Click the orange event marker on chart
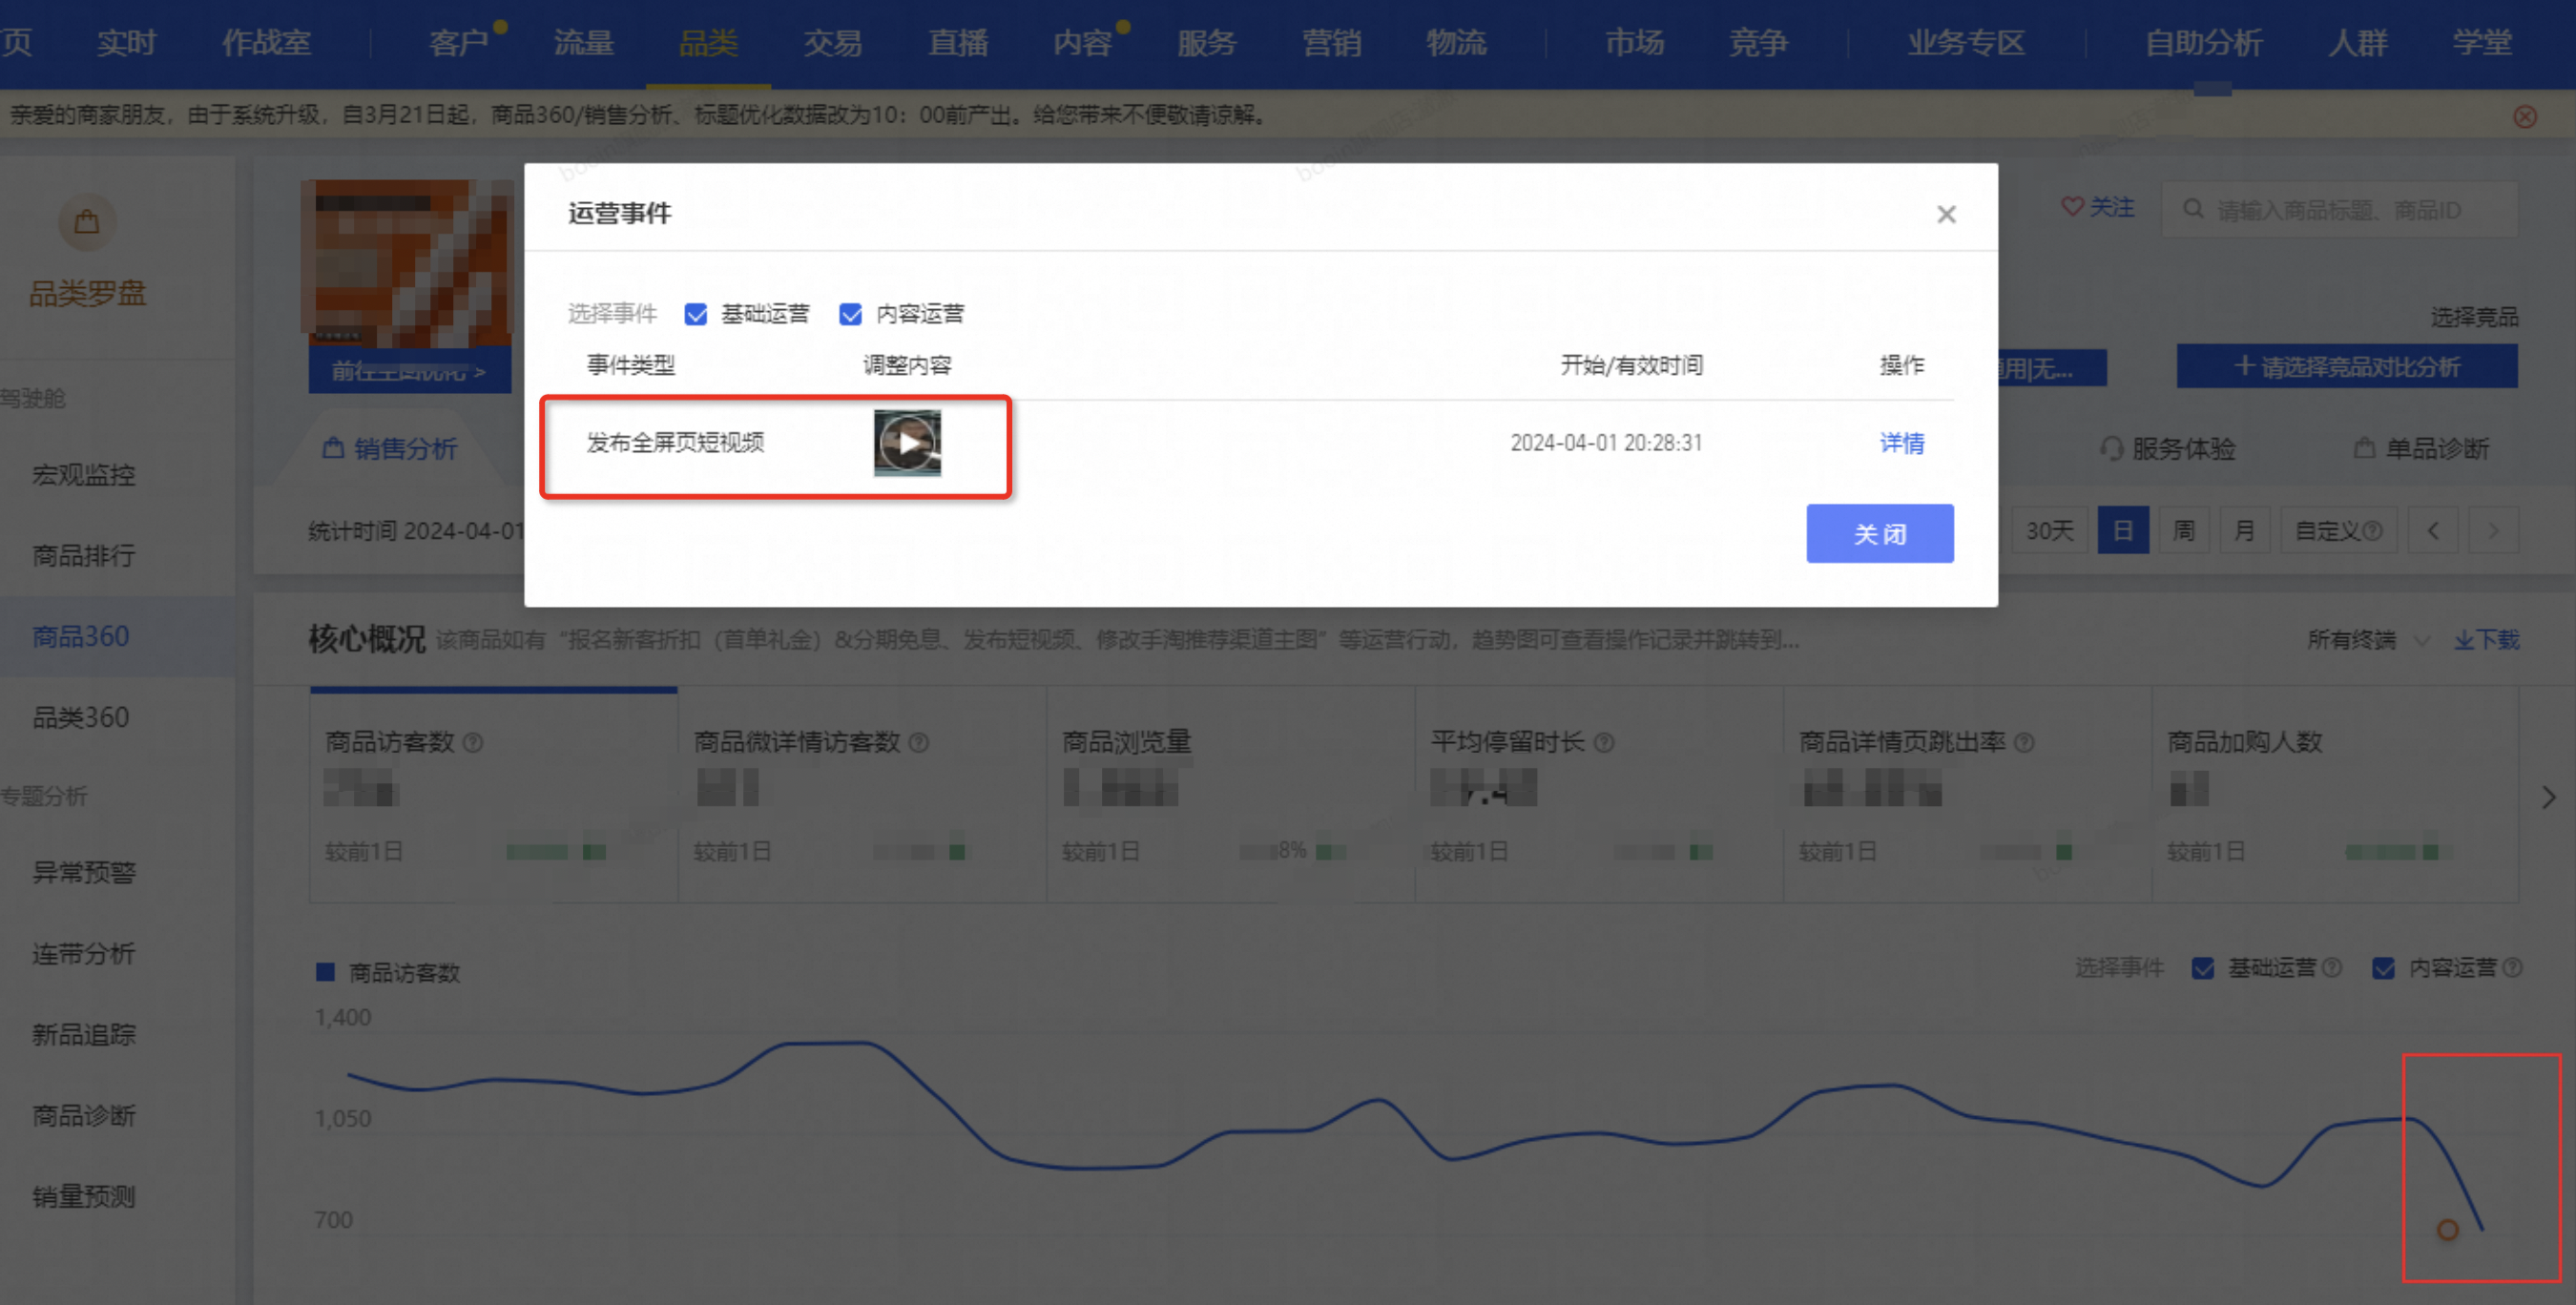The image size is (2576, 1305). point(2447,1230)
